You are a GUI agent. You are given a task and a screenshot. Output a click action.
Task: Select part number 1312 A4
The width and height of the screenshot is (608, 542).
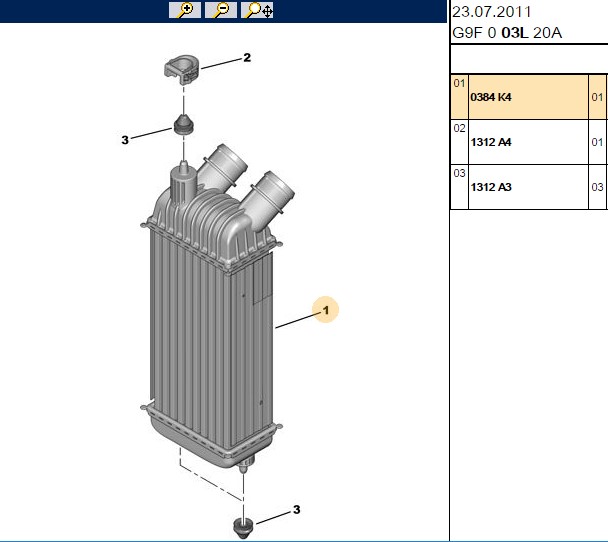coord(491,142)
